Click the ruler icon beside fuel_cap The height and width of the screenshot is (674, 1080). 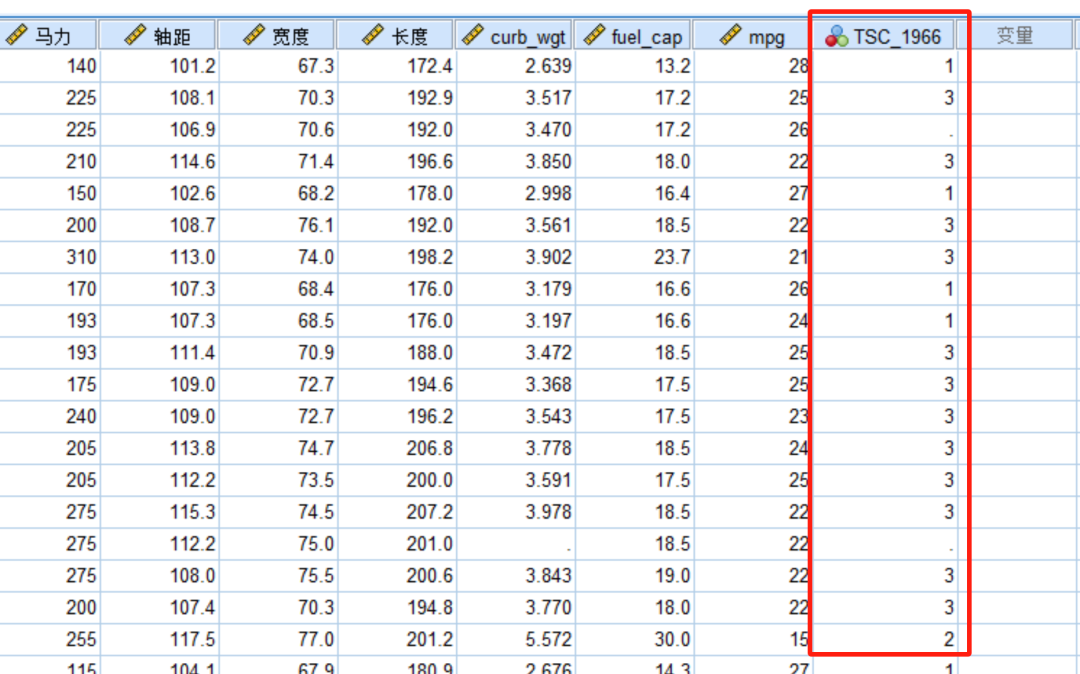(594, 37)
